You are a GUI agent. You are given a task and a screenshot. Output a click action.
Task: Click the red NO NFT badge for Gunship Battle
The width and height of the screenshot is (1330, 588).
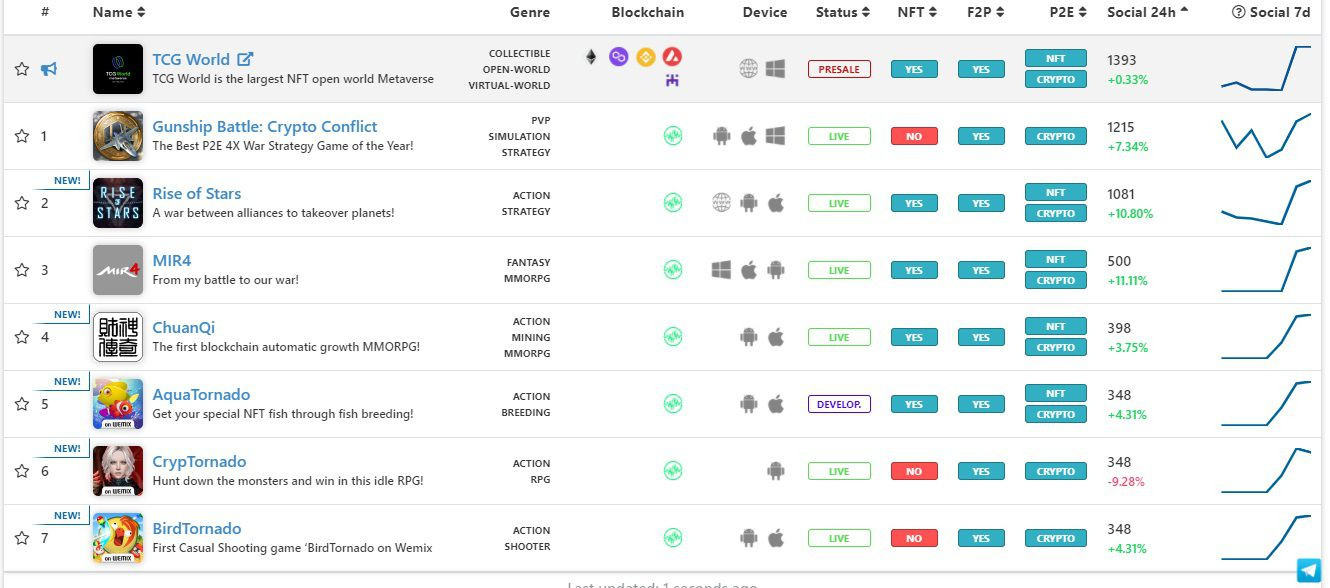tap(914, 136)
